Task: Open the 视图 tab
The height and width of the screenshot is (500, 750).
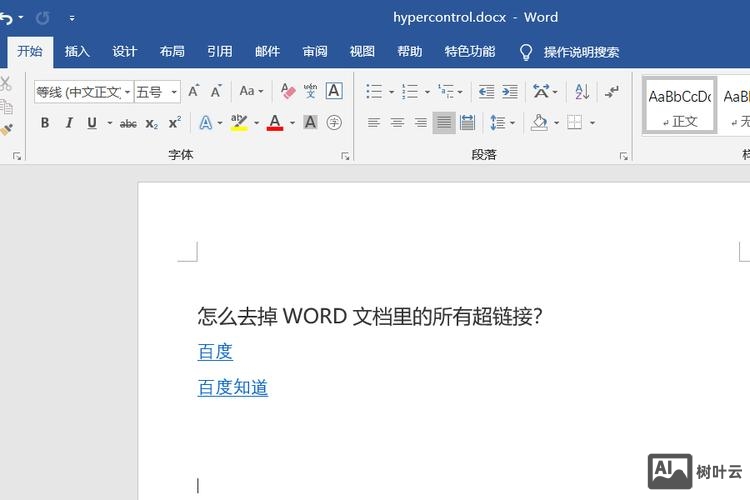Action: pos(362,51)
